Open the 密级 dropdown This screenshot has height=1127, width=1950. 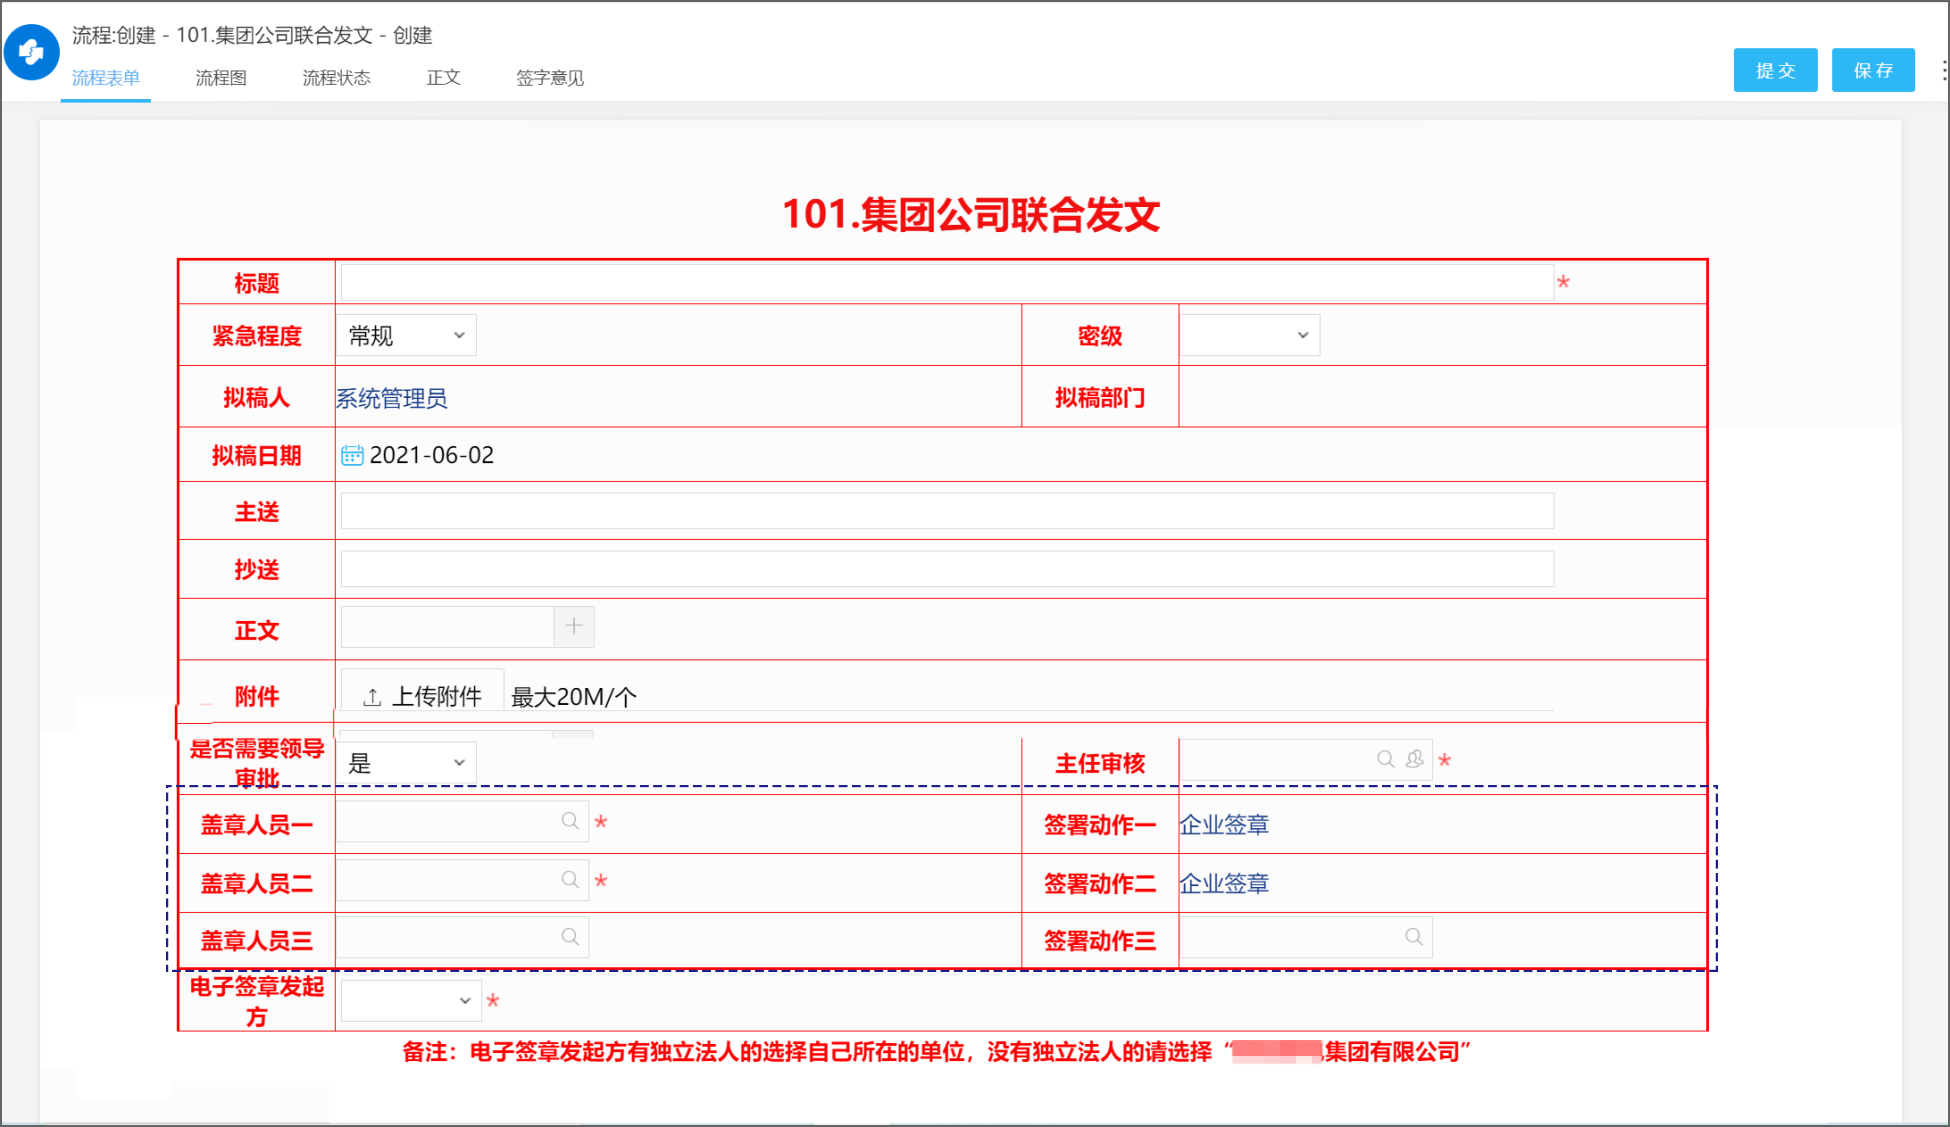pyautogui.click(x=1250, y=335)
